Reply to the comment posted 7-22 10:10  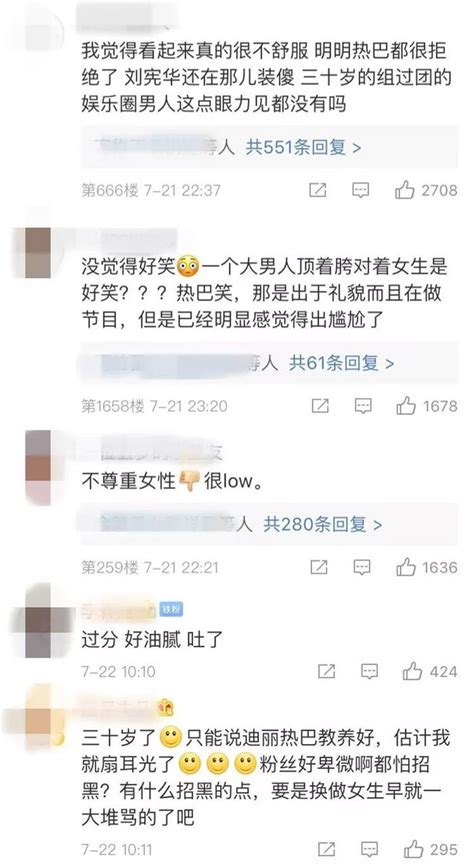click(369, 672)
